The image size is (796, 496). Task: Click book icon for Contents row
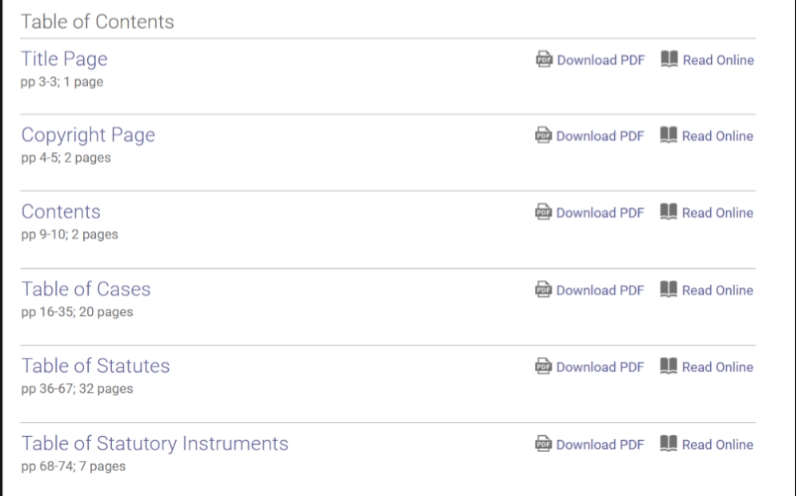(669, 213)
